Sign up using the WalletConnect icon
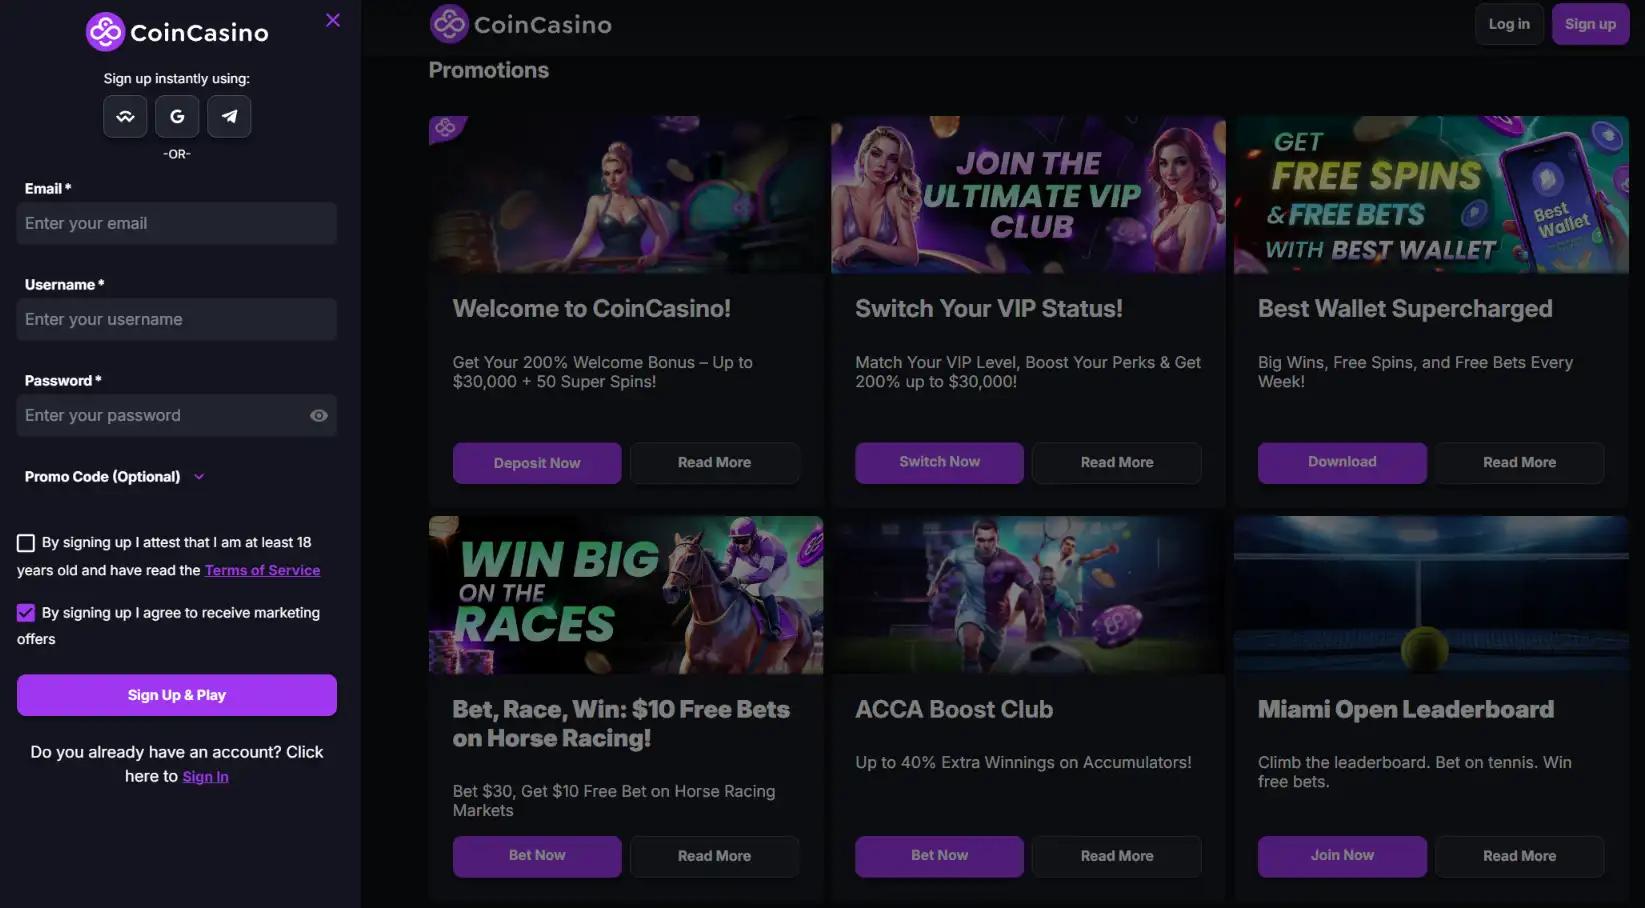The width and height of the screenshot is (1645, 908). click(x=124, y=116)
